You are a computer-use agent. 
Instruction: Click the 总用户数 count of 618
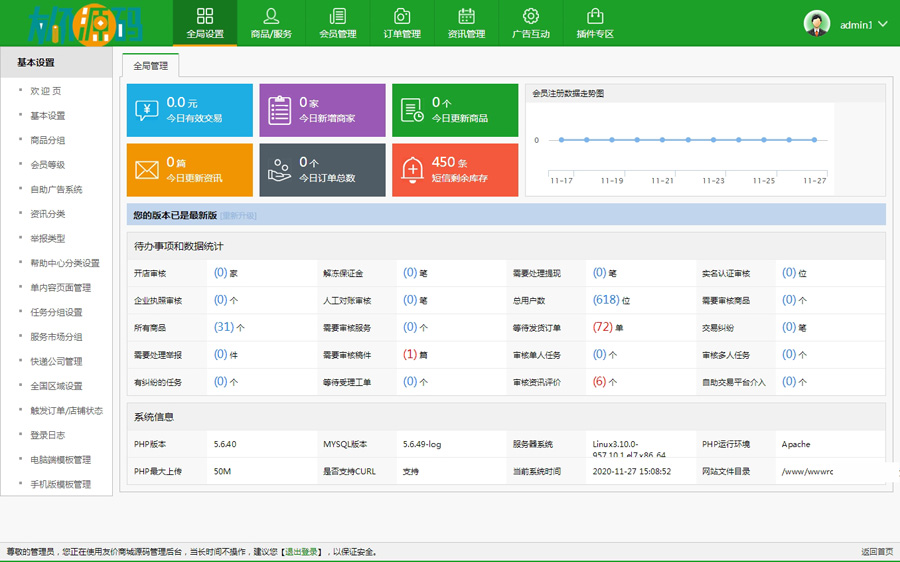[x=606, y=300]
